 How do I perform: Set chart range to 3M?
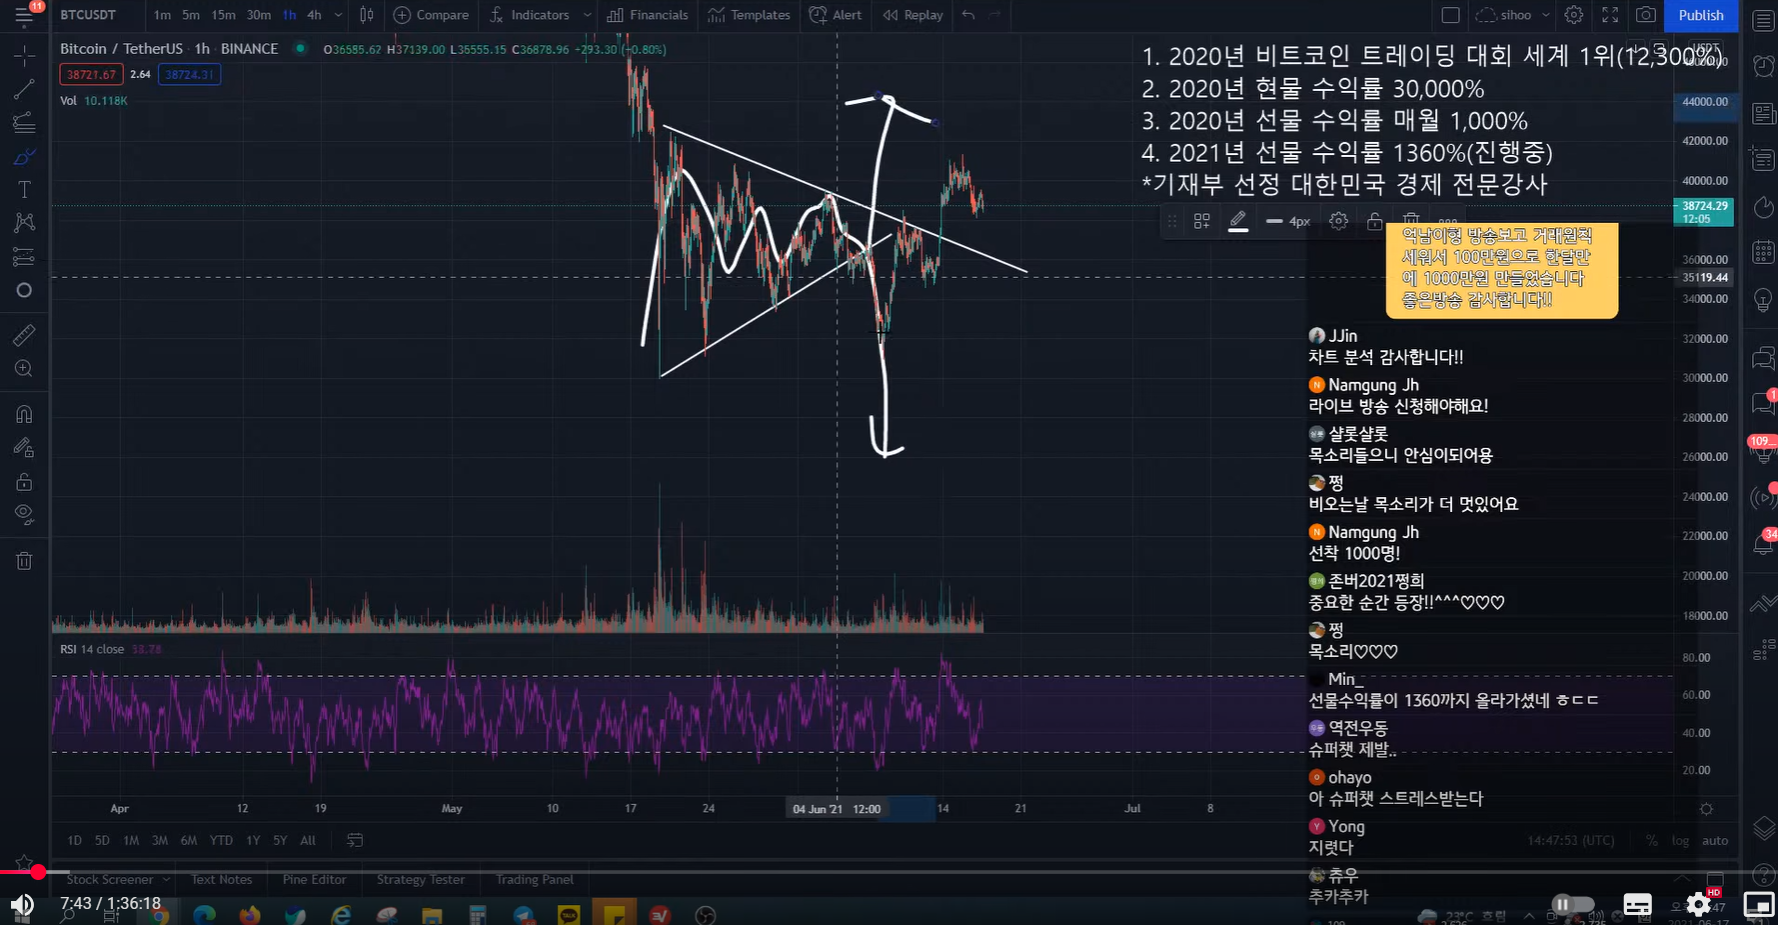pos(160,840)
